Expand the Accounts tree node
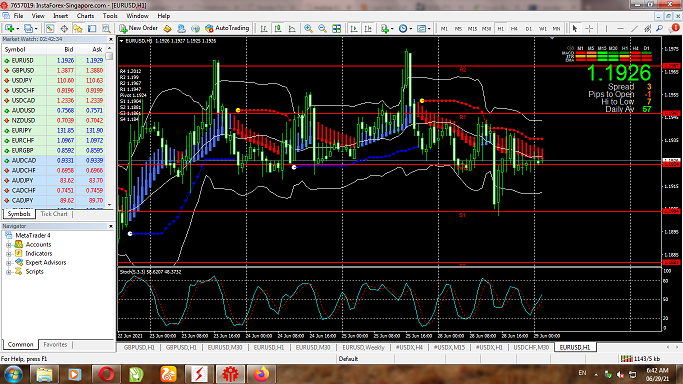 click(x=8, y=245)
